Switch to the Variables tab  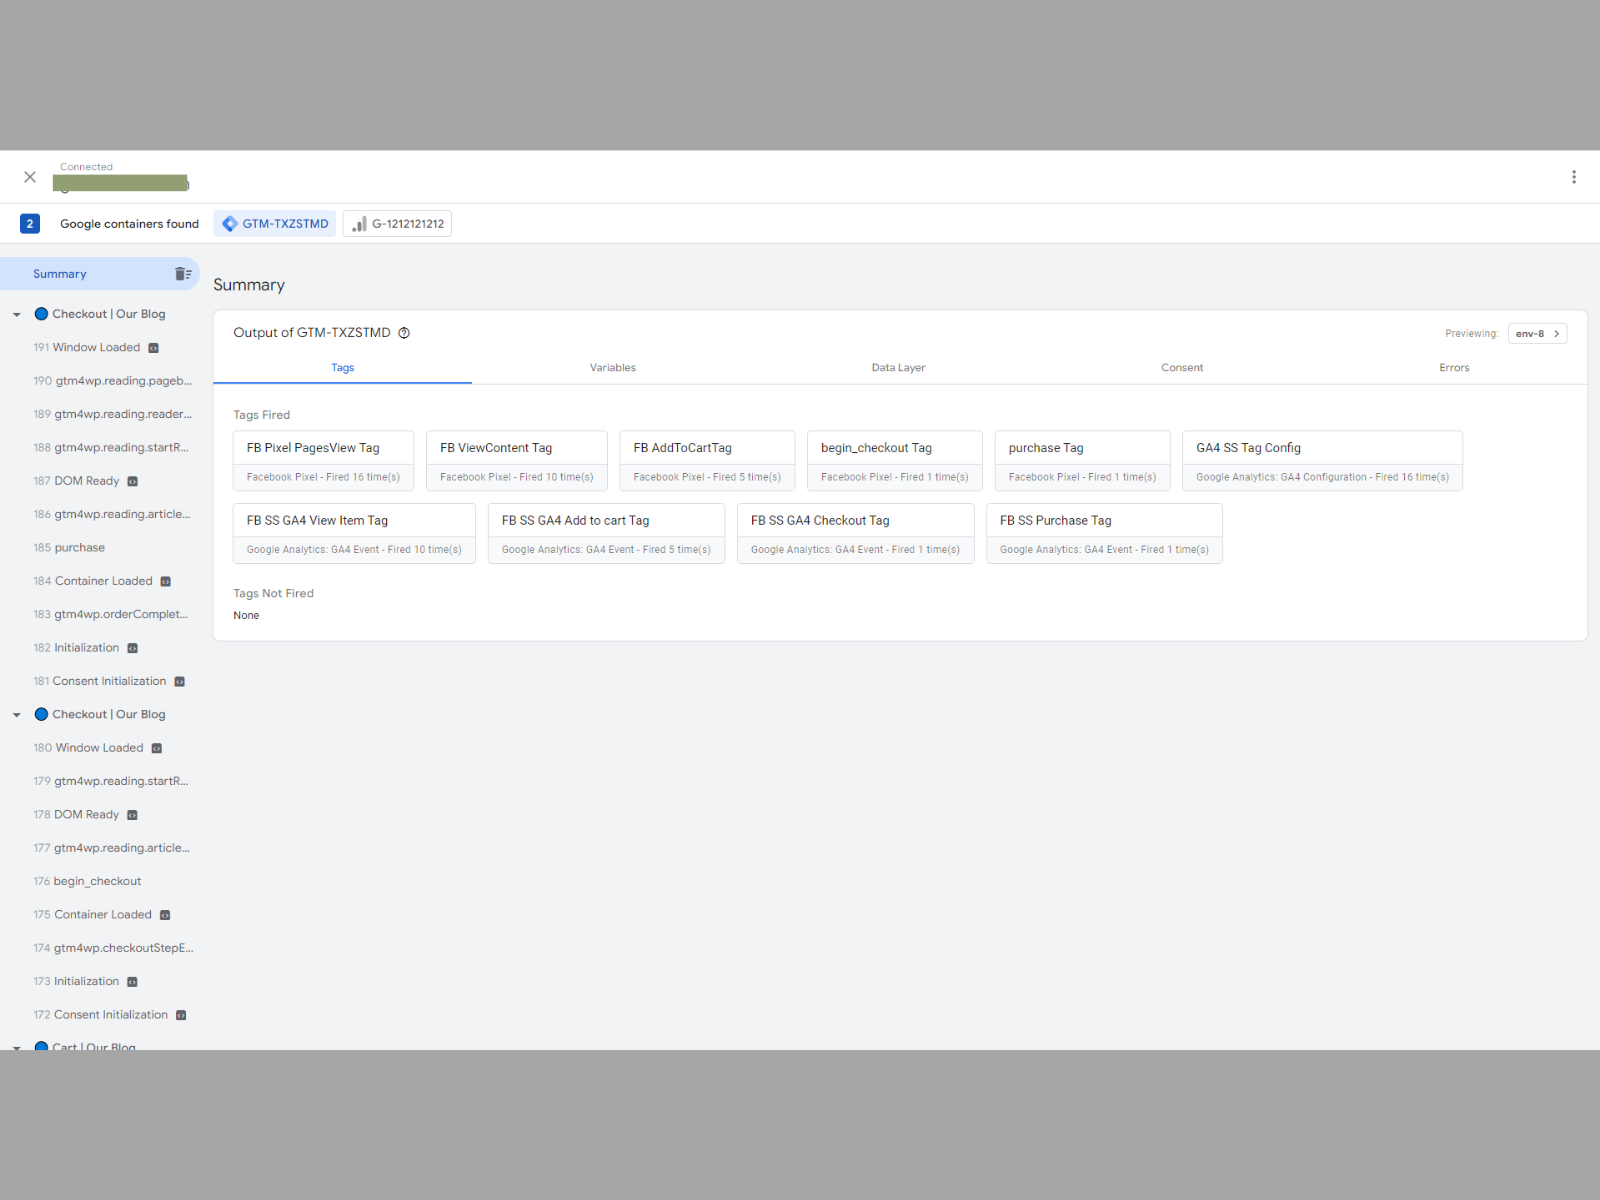tap(612, 367)
